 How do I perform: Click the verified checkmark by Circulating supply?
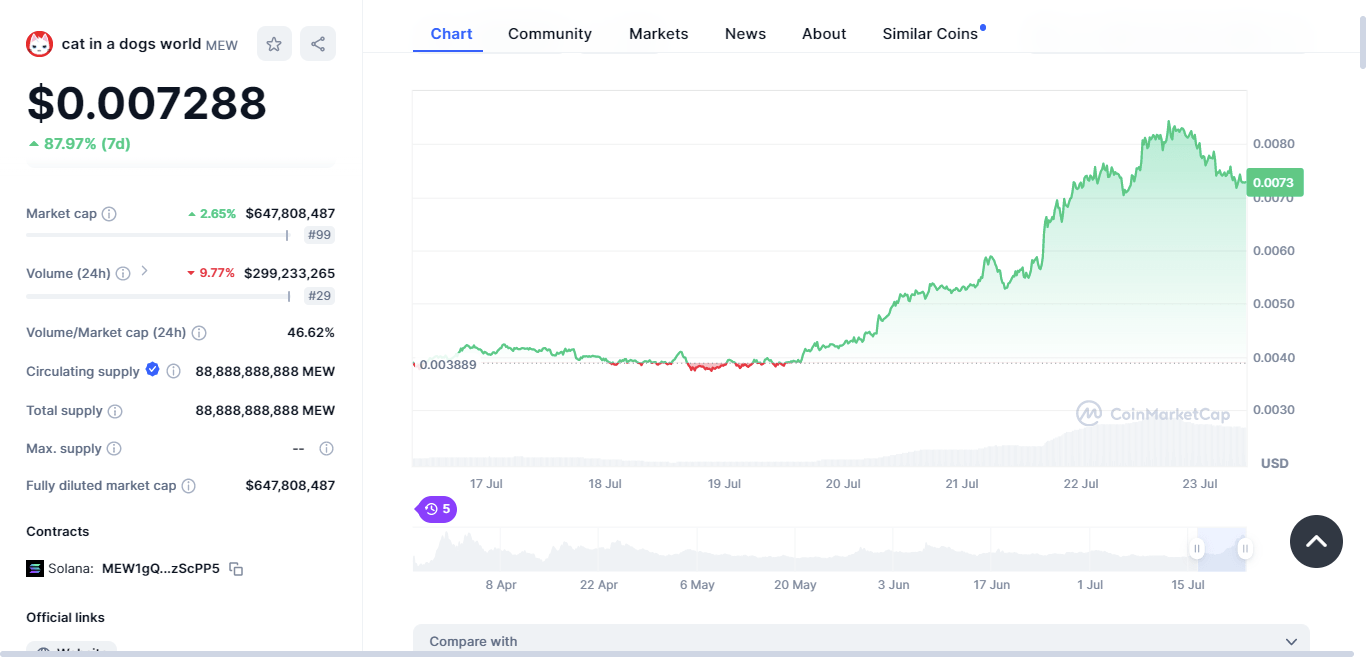[x=153, y=369]
